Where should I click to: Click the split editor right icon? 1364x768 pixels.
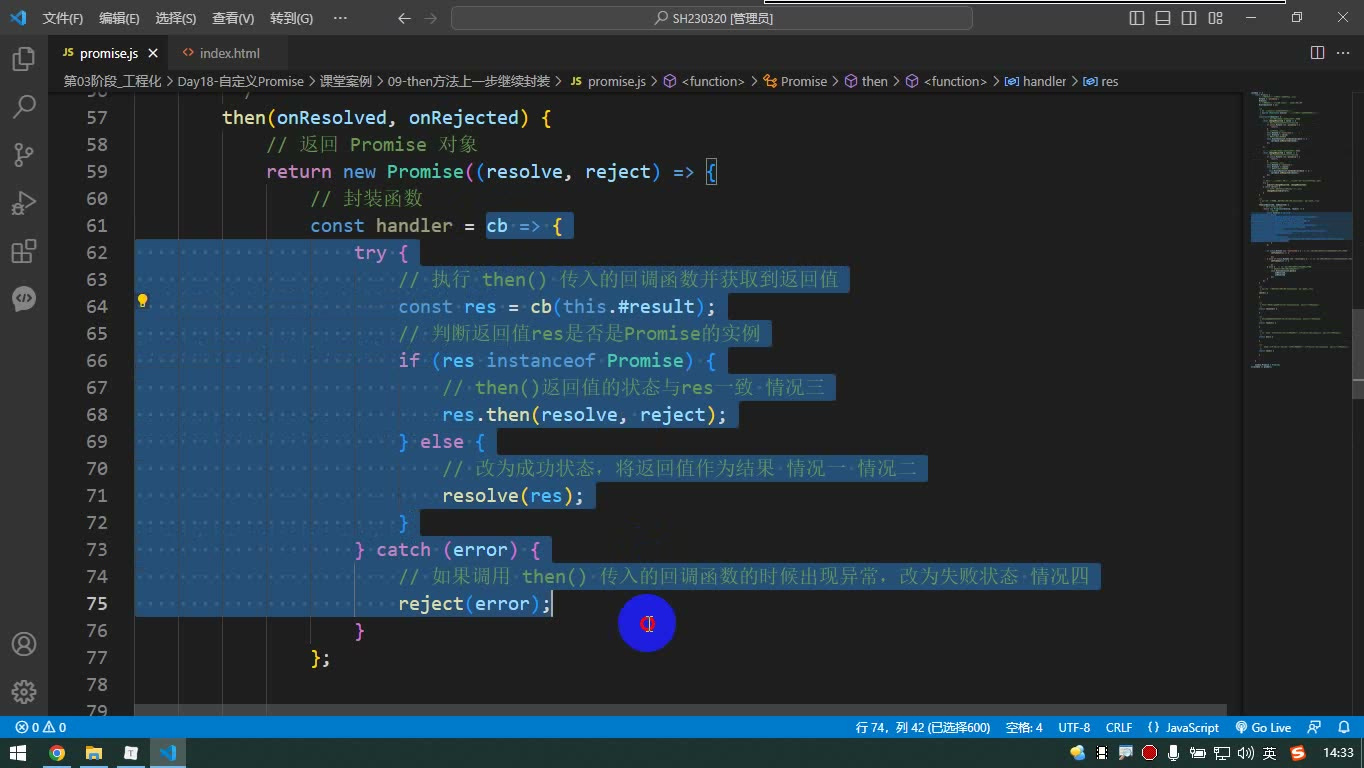1317,53
